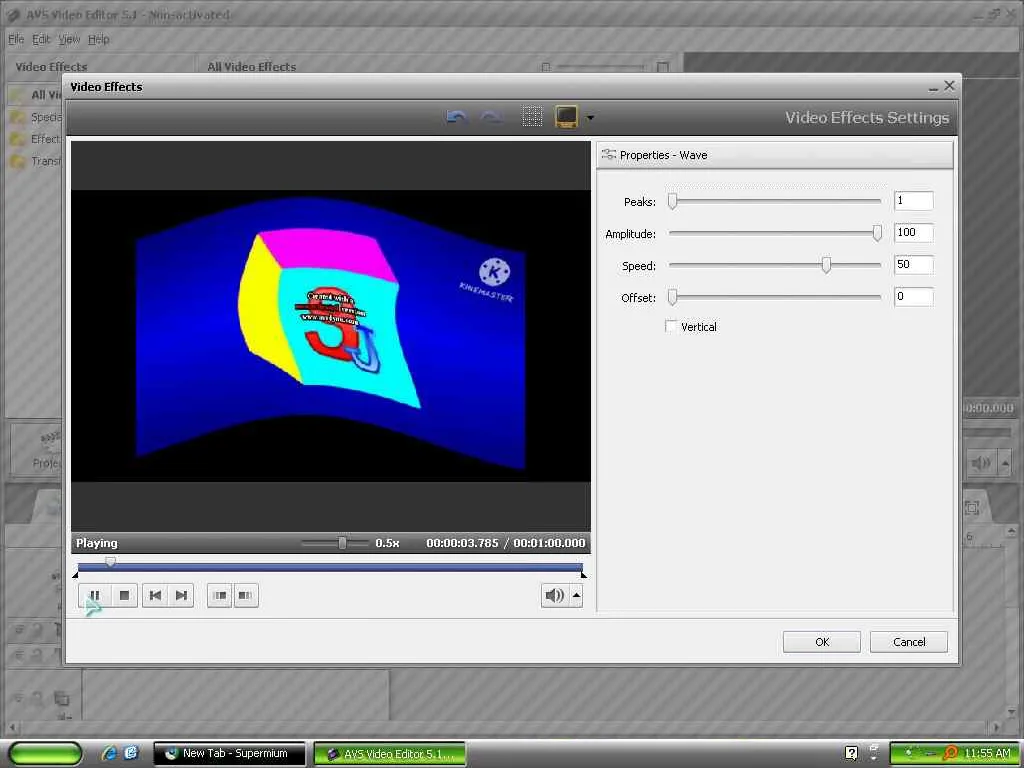Mute the preview with speaker icon
This screenshot has width=1024, height=768.
[554, 595]
